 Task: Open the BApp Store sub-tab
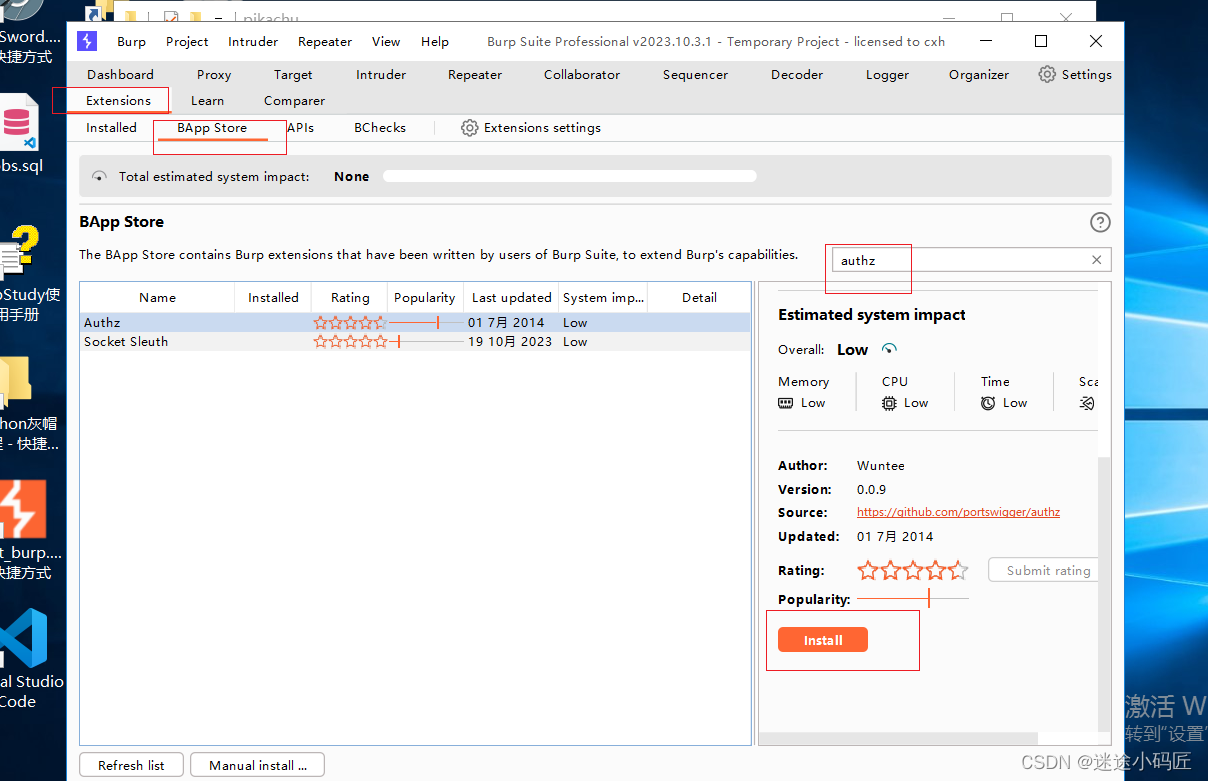[212, 127]
